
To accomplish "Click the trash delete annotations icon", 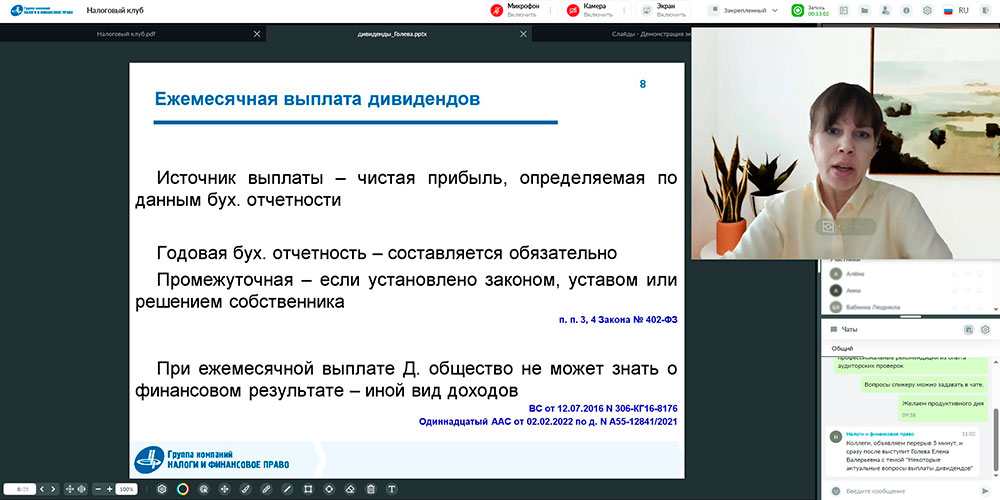I will point(371,489).
